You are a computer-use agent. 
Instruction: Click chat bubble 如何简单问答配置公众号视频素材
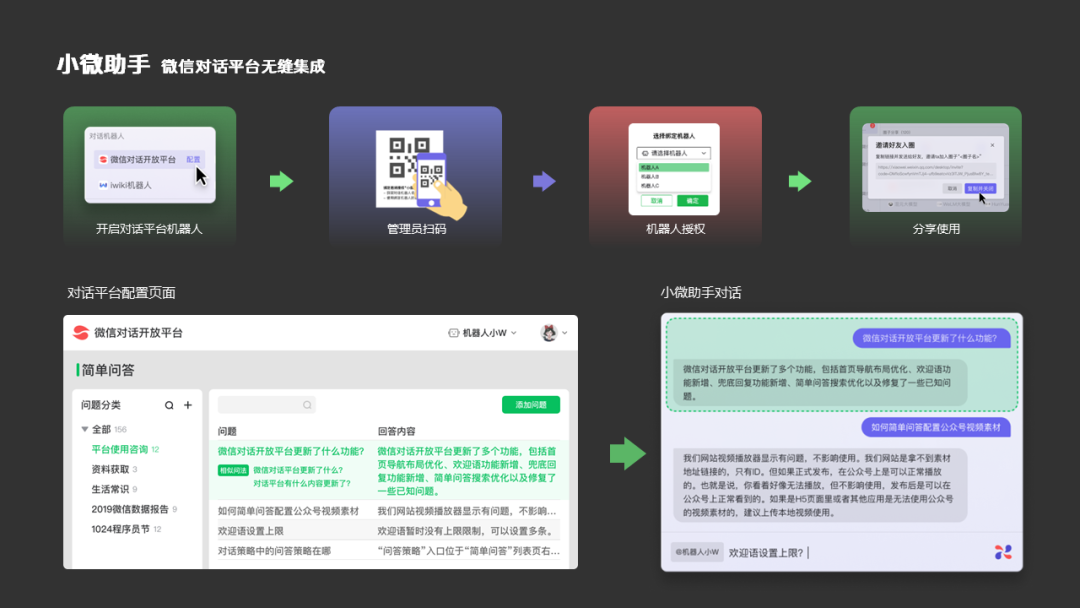935,428
